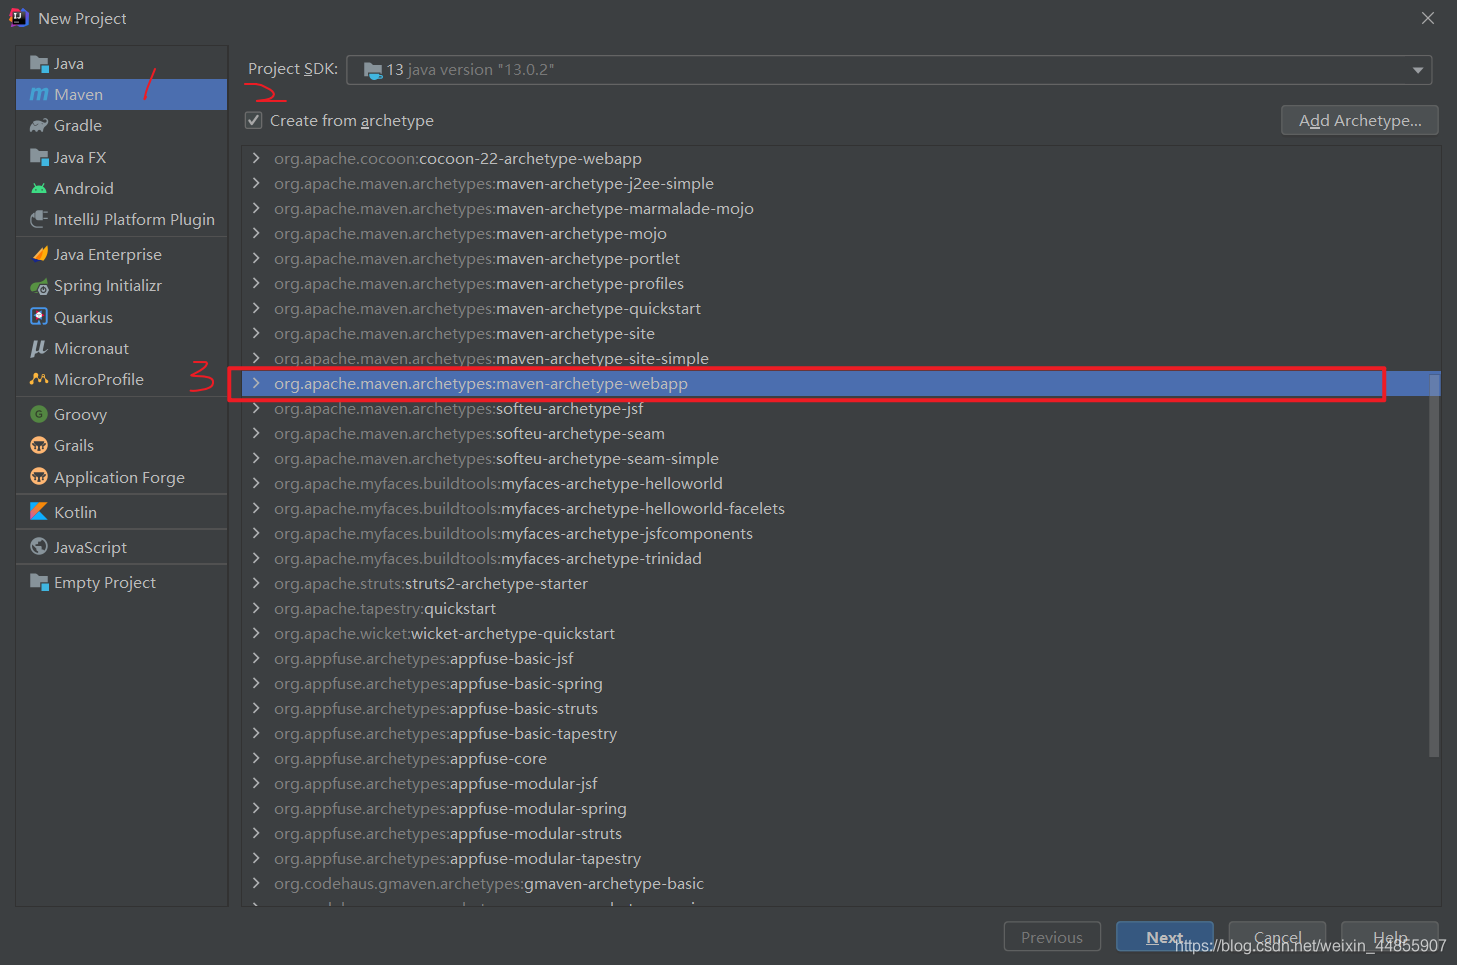Click the JavaScript globe icon
The image size is (1457, 965).
pyautogui.click(x=39, y=547)
